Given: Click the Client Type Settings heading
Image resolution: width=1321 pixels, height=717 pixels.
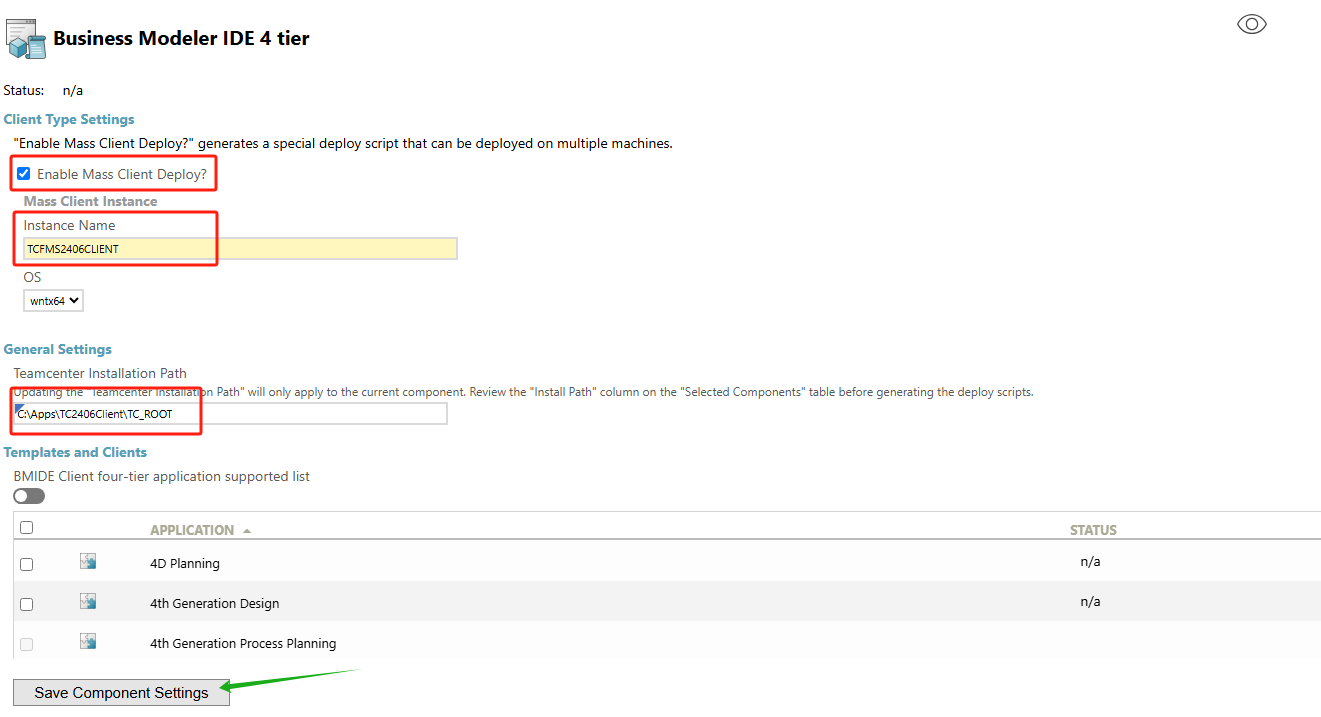Looking at the screenshot, I should 69,119.
